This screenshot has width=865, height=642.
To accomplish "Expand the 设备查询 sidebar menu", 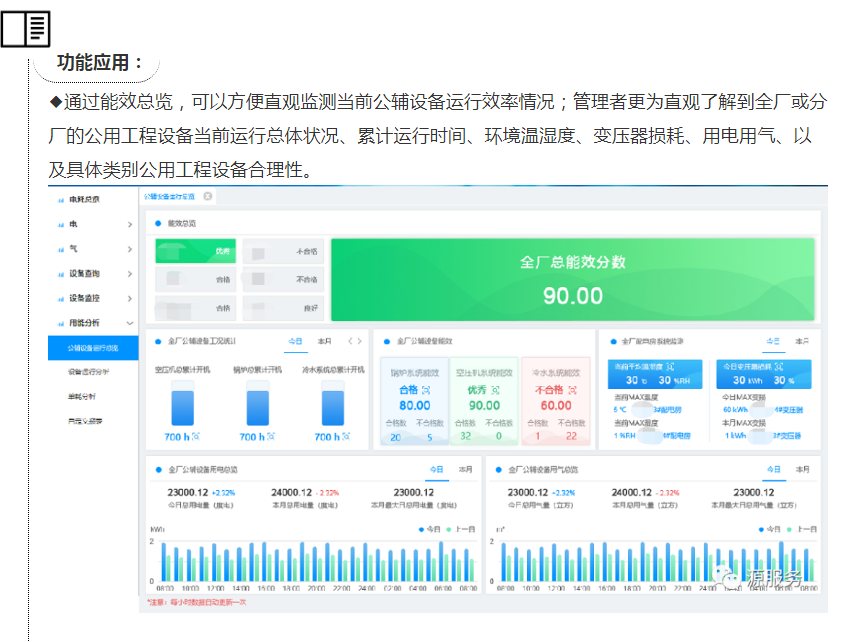I will point(130,274).
